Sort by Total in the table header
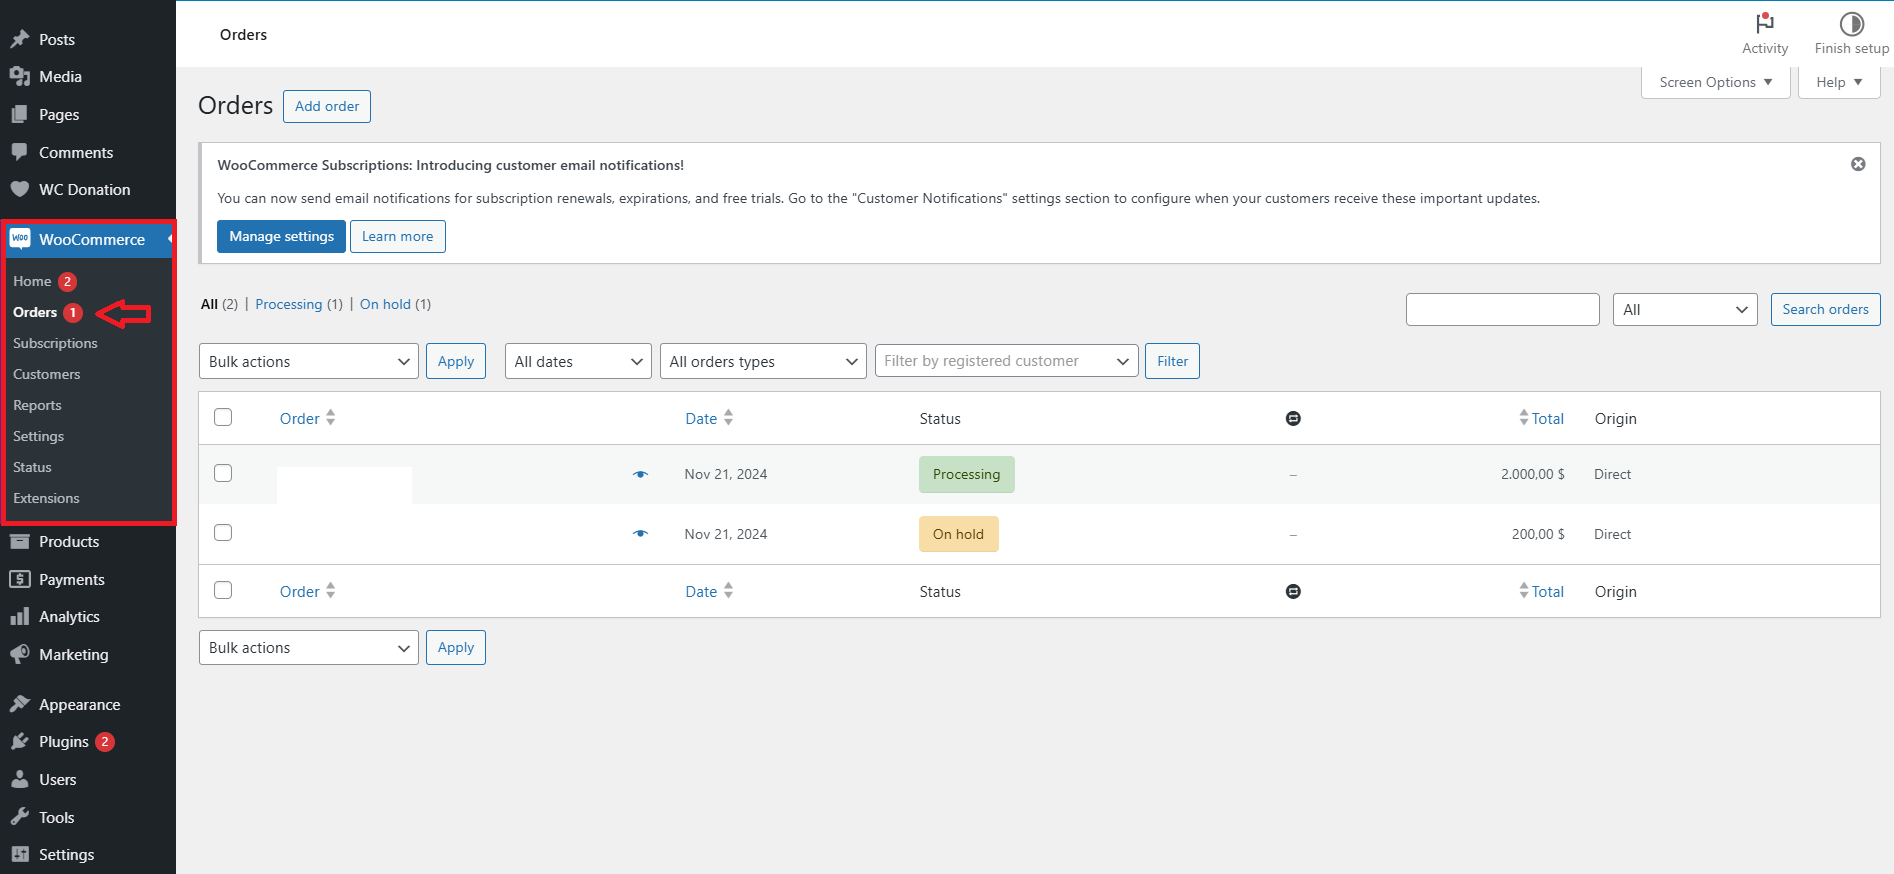Screen dimensions: 1894x874 (x=1541, y=418)
